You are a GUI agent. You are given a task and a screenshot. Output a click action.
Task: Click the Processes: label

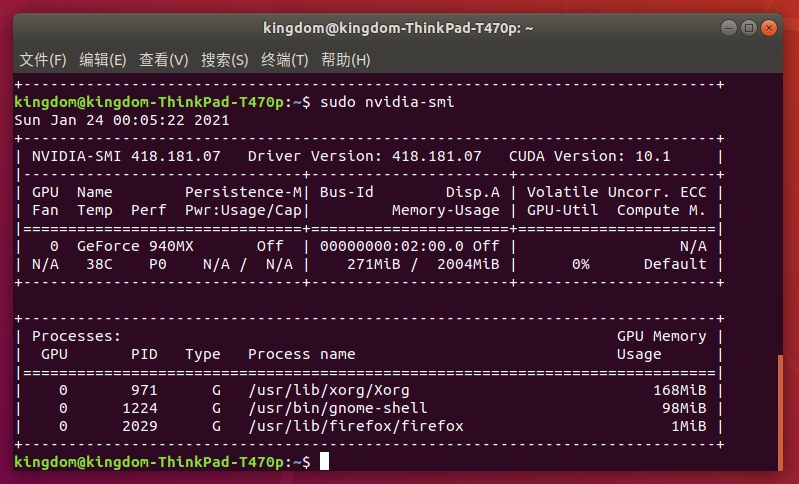[76, 336]
